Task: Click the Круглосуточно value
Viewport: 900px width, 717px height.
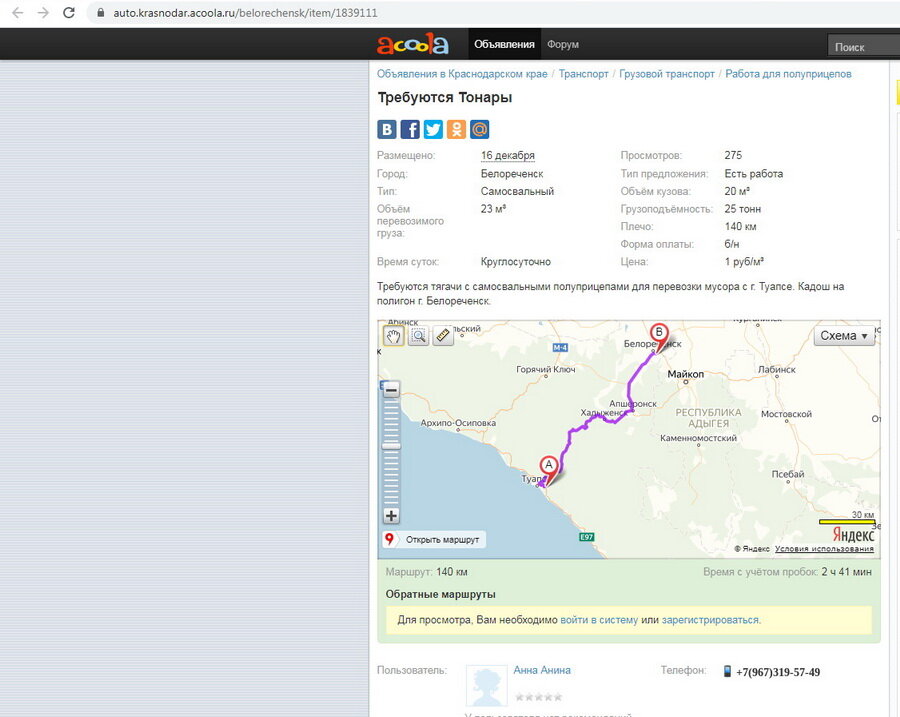Action: tap(515, 262)
